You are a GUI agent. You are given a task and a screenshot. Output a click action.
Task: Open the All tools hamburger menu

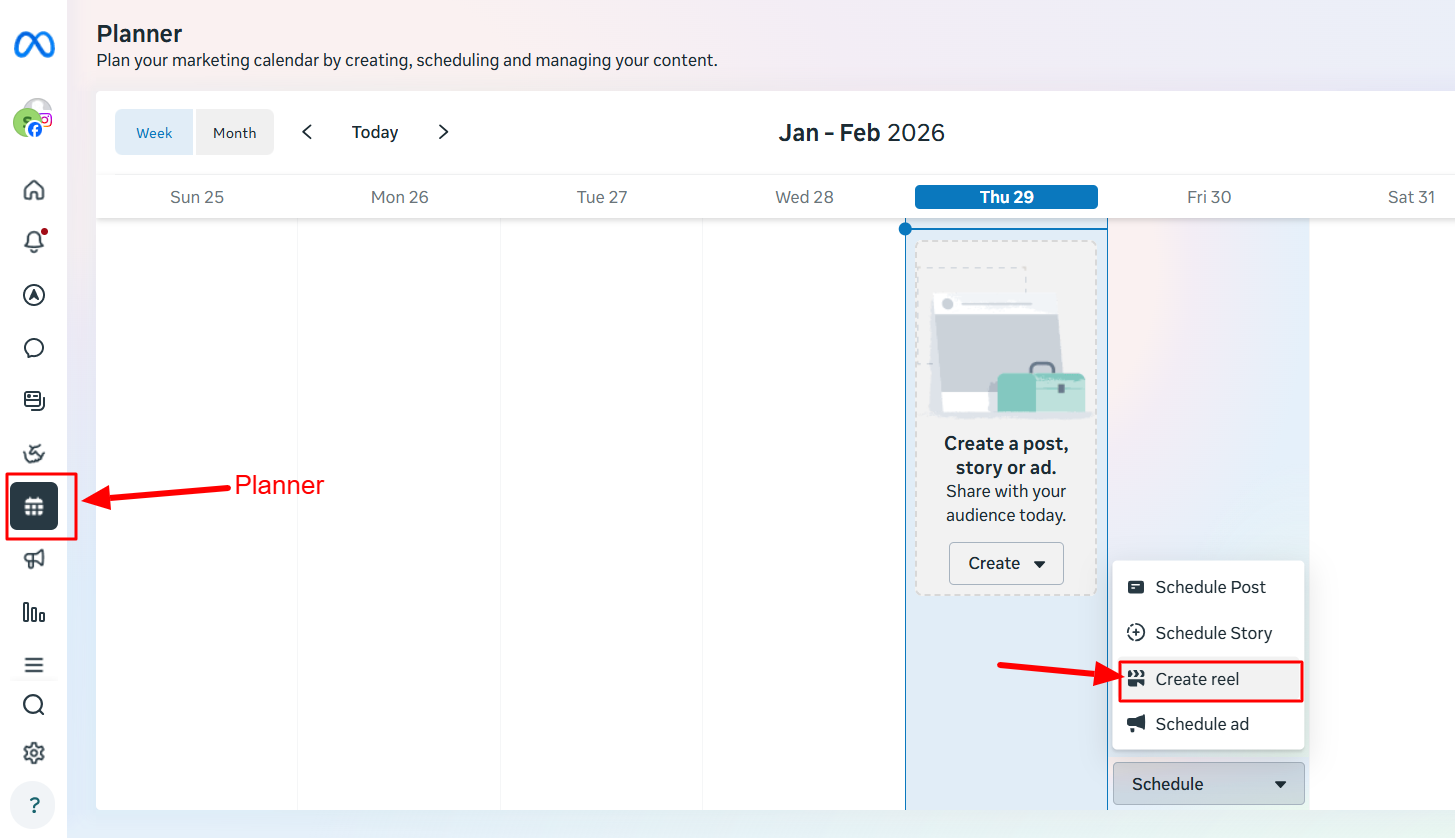[x=34, y=665]
